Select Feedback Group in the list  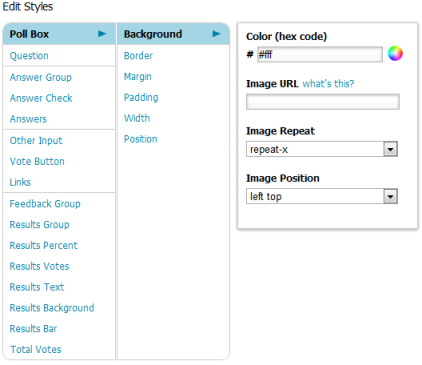coord(45,204)
